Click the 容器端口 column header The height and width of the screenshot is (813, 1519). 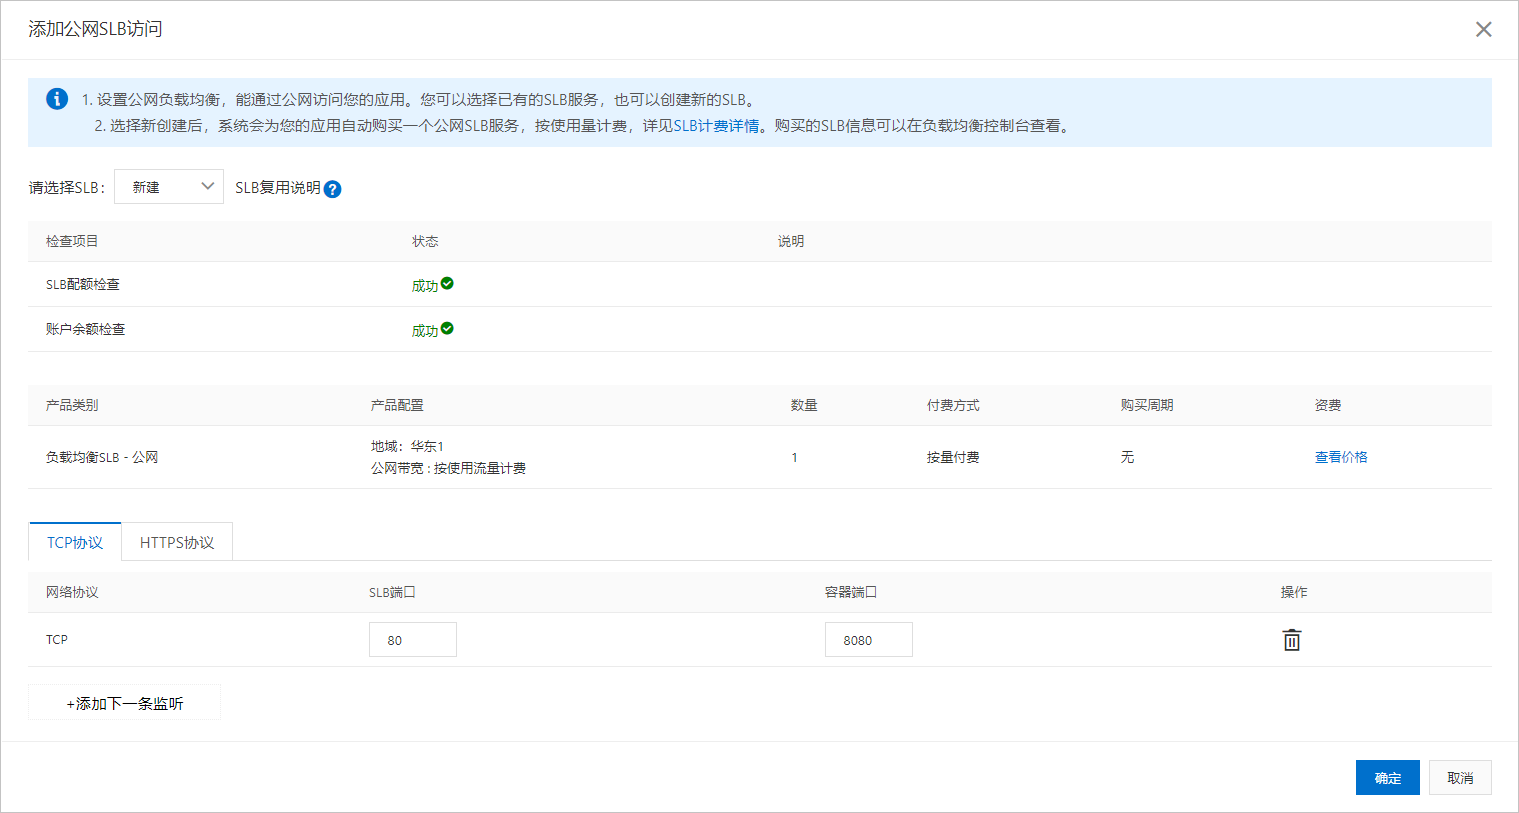coord(851,592)
